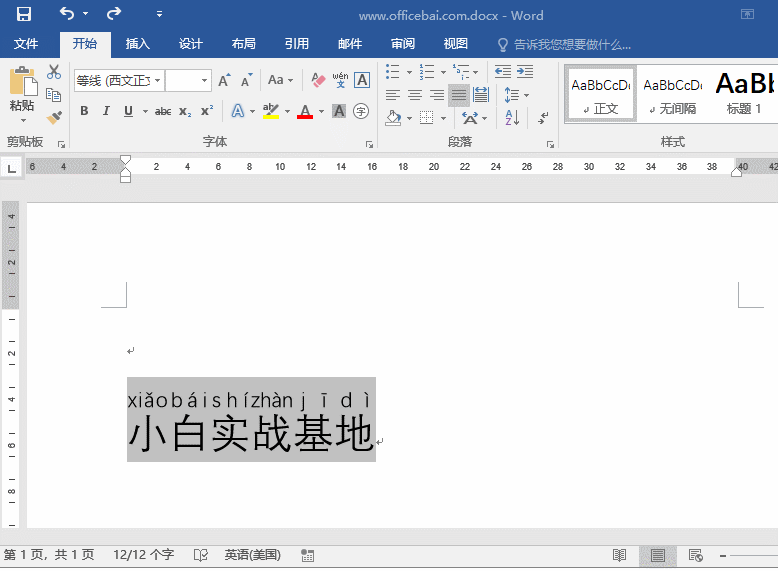The width and height of the screenshot is (778, 571).
Task: Toggle bold formatting
Action: click(84, 111)
